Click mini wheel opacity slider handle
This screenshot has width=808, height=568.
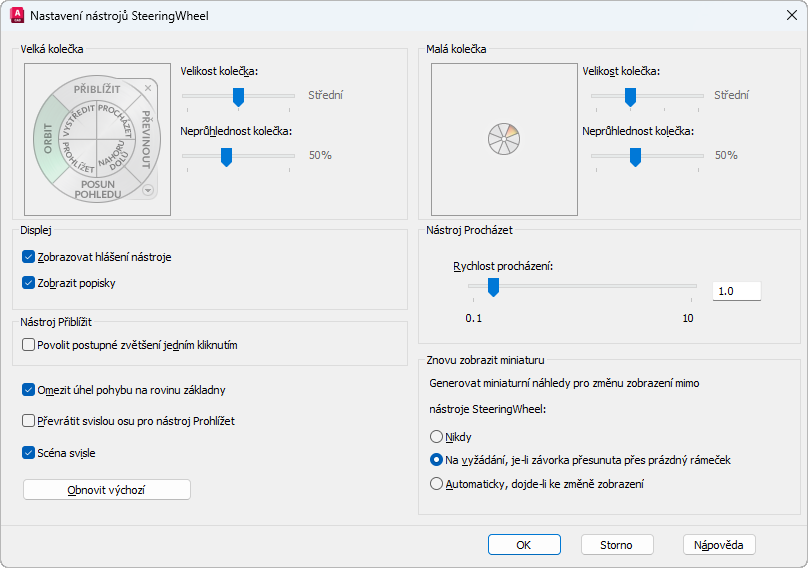(635, 157)
